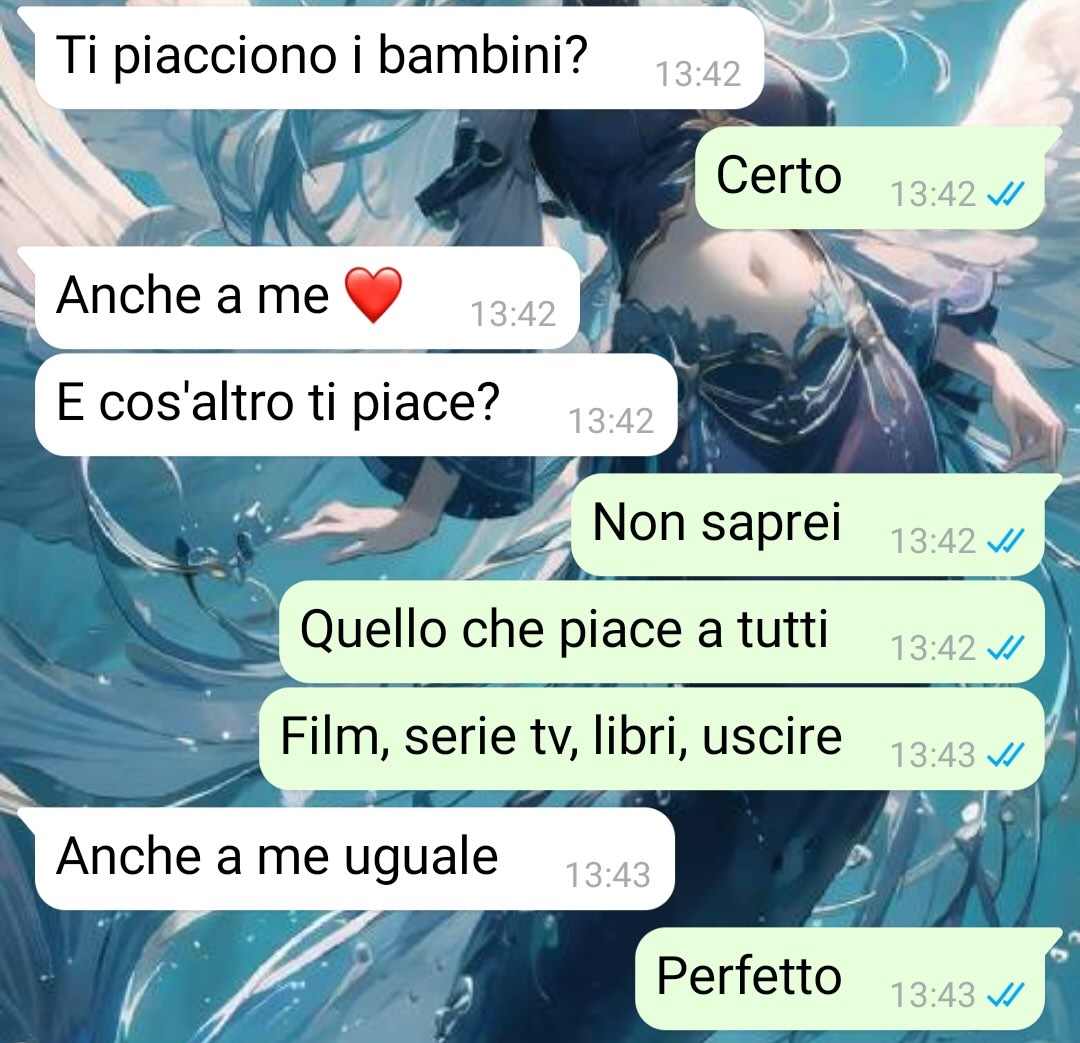Tap the read checkmarks on "Perfetto"
The image size is (1080, 1043).
point(1006,995)
